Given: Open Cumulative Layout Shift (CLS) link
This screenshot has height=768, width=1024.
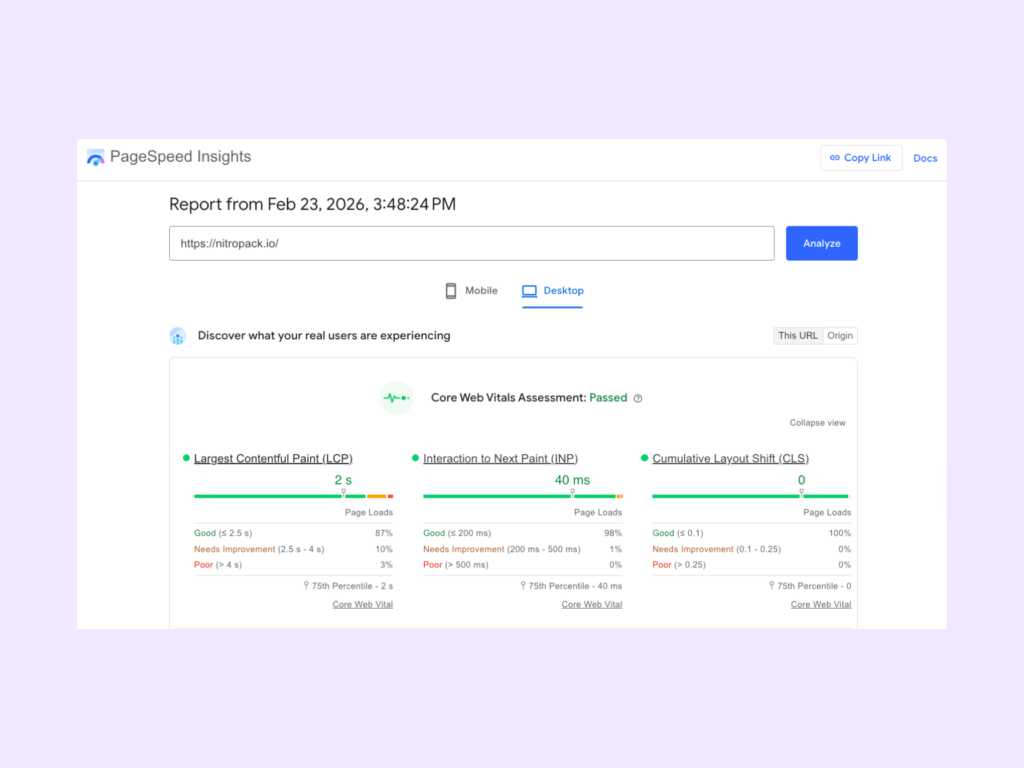Looking at the screenshot, I should (x=730, y=458).
